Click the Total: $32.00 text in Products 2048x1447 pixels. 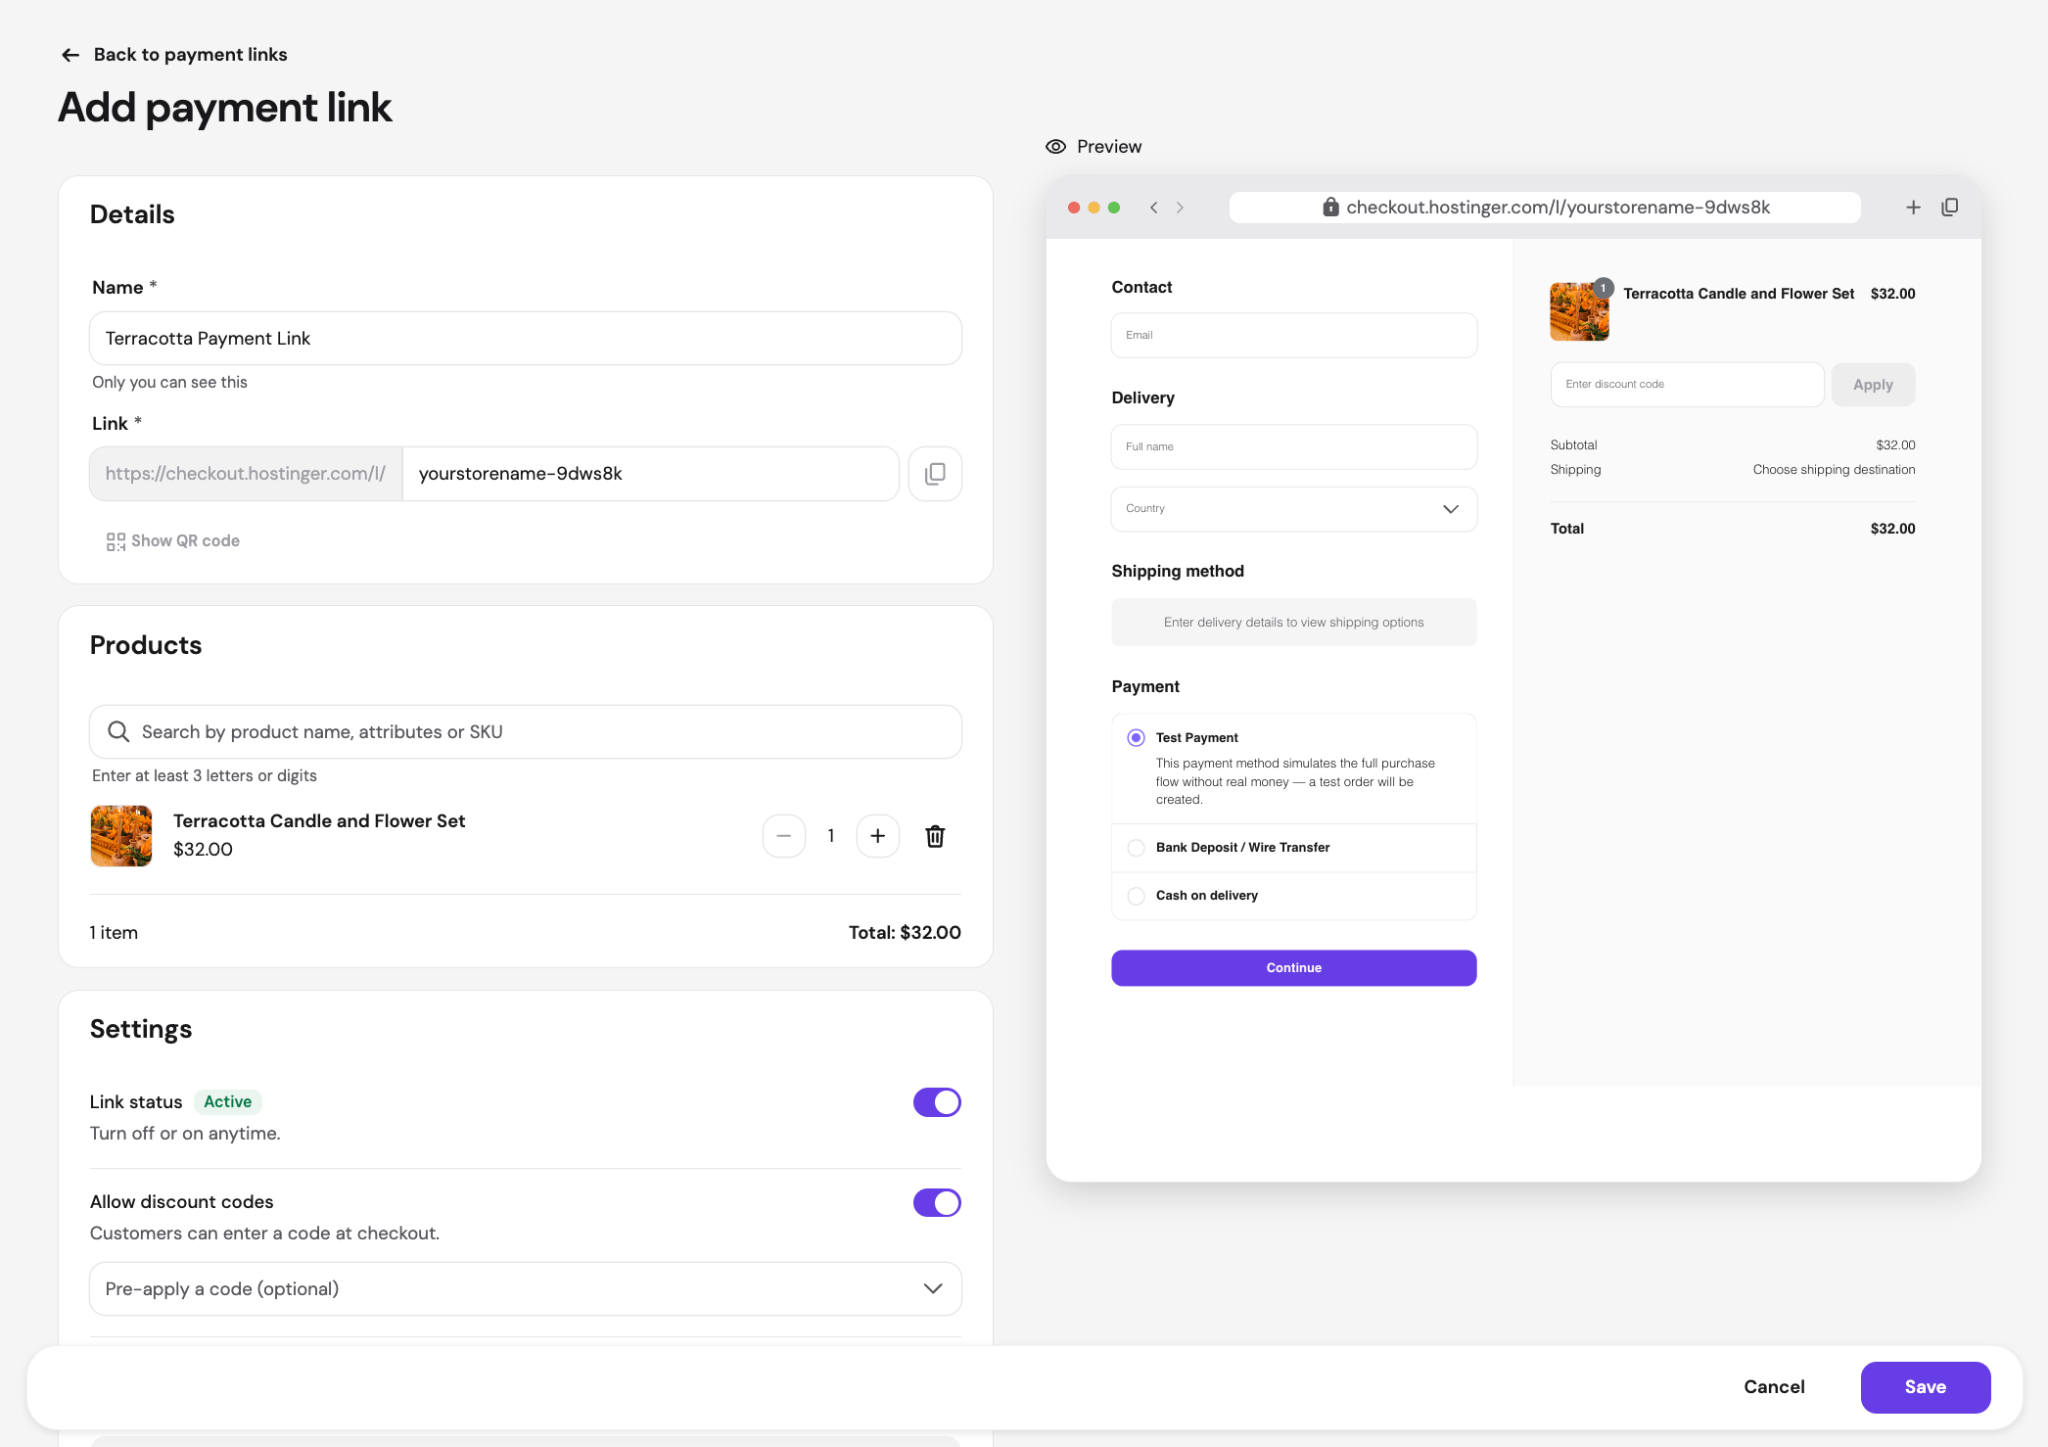[x=904, y=933]
